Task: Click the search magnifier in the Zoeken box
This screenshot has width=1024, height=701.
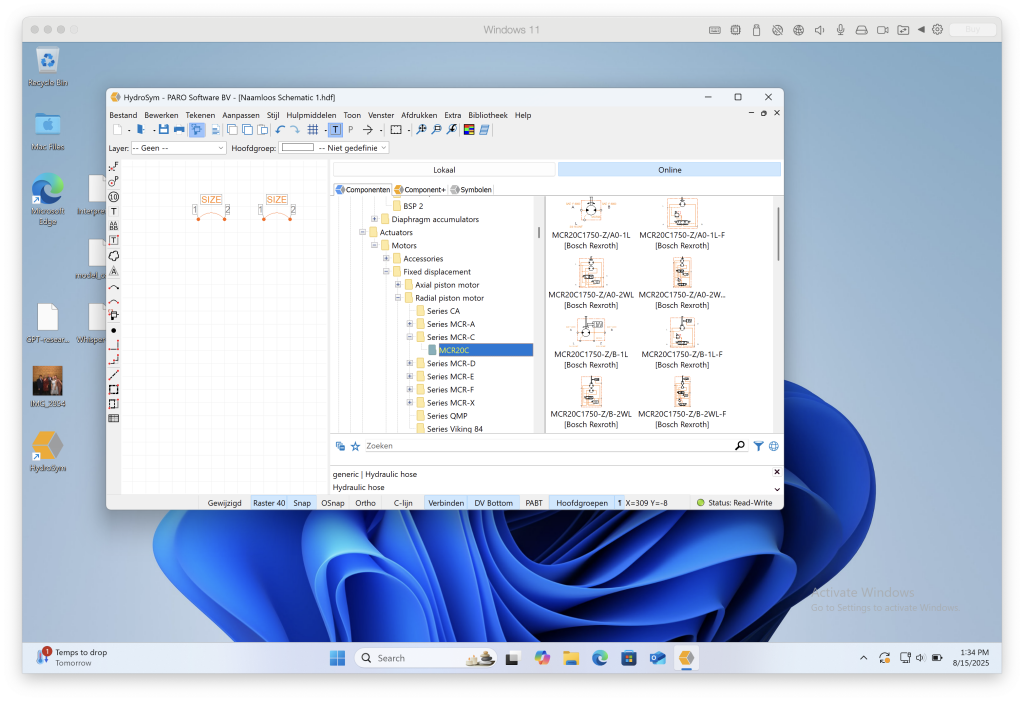Action: [x=740, y=446]
